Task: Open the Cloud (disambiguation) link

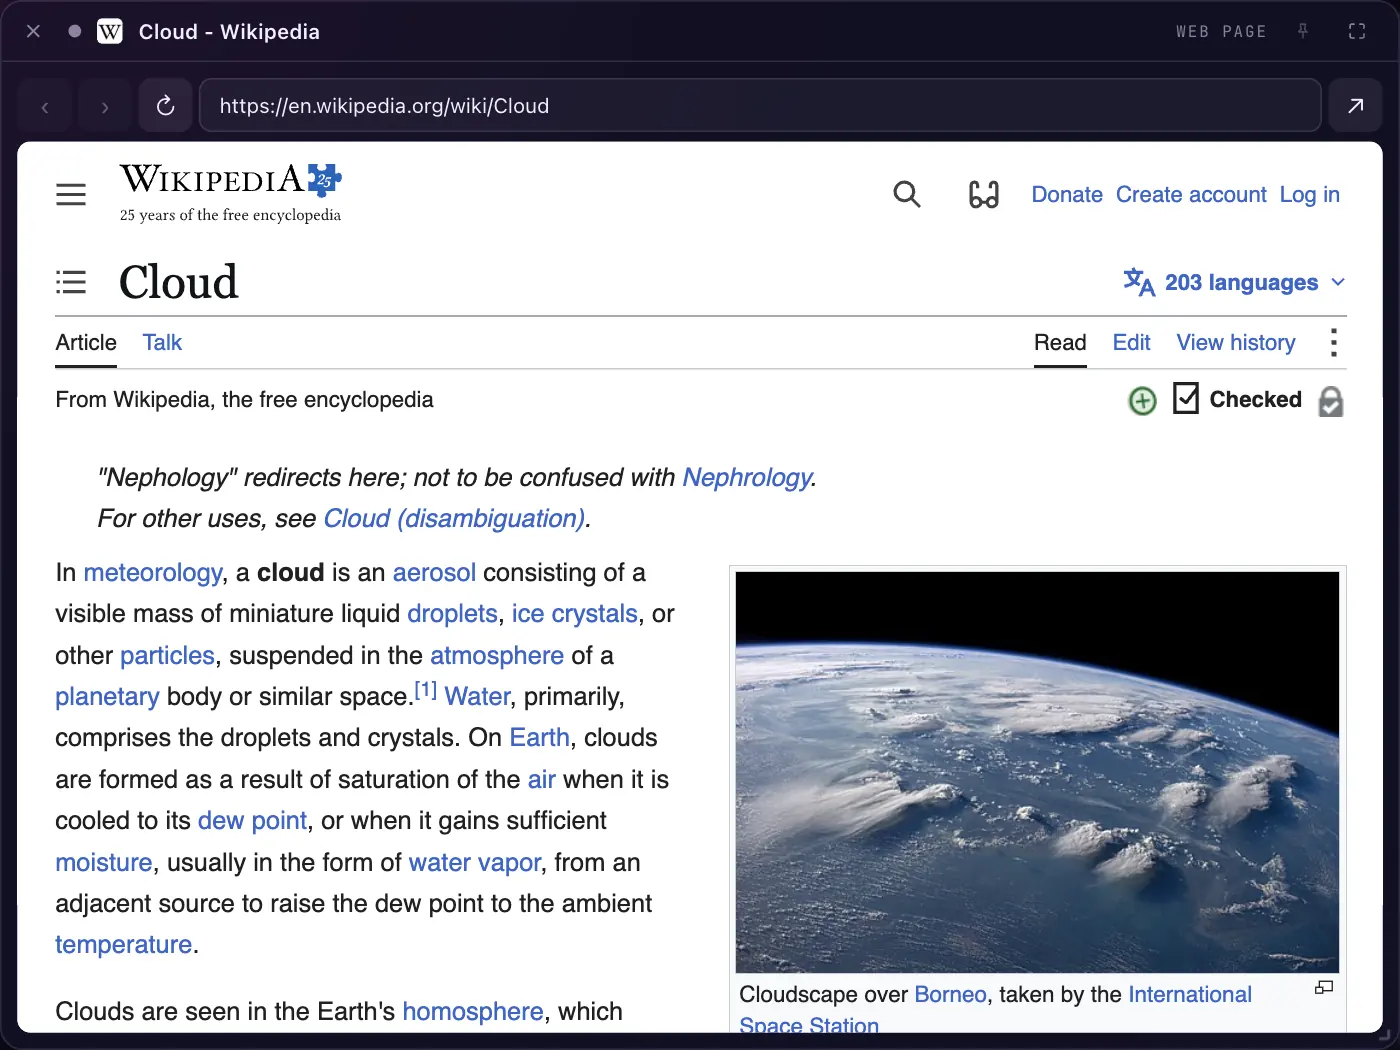Action: [x=454, y=519]
